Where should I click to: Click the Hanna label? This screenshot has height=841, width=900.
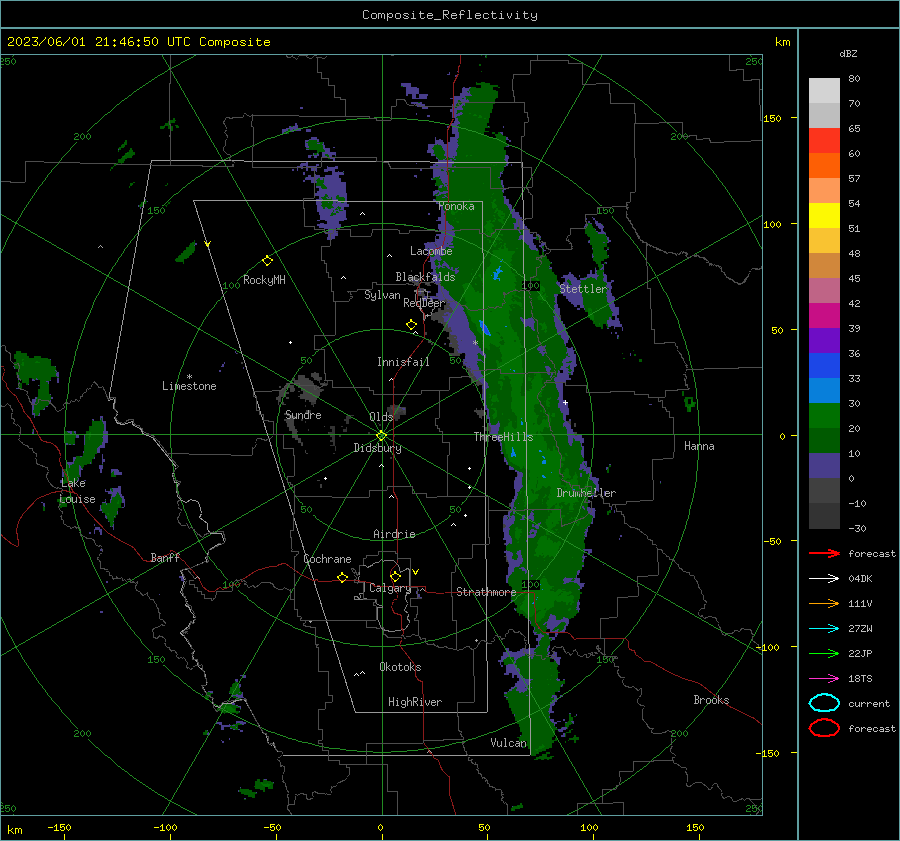[x=699, y=446]
